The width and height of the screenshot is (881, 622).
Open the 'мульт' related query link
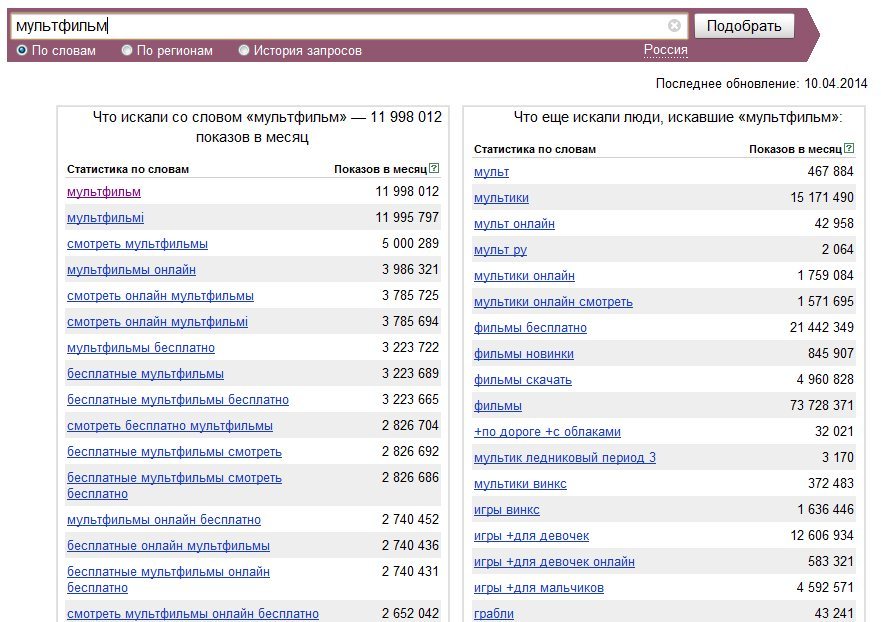pyautogui.click(x=491, y=172)
